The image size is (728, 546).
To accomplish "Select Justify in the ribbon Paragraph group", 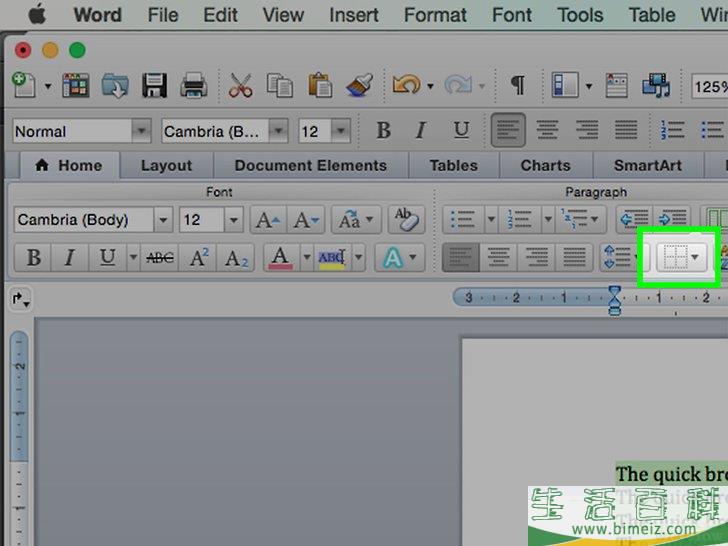I will [574, 257].
